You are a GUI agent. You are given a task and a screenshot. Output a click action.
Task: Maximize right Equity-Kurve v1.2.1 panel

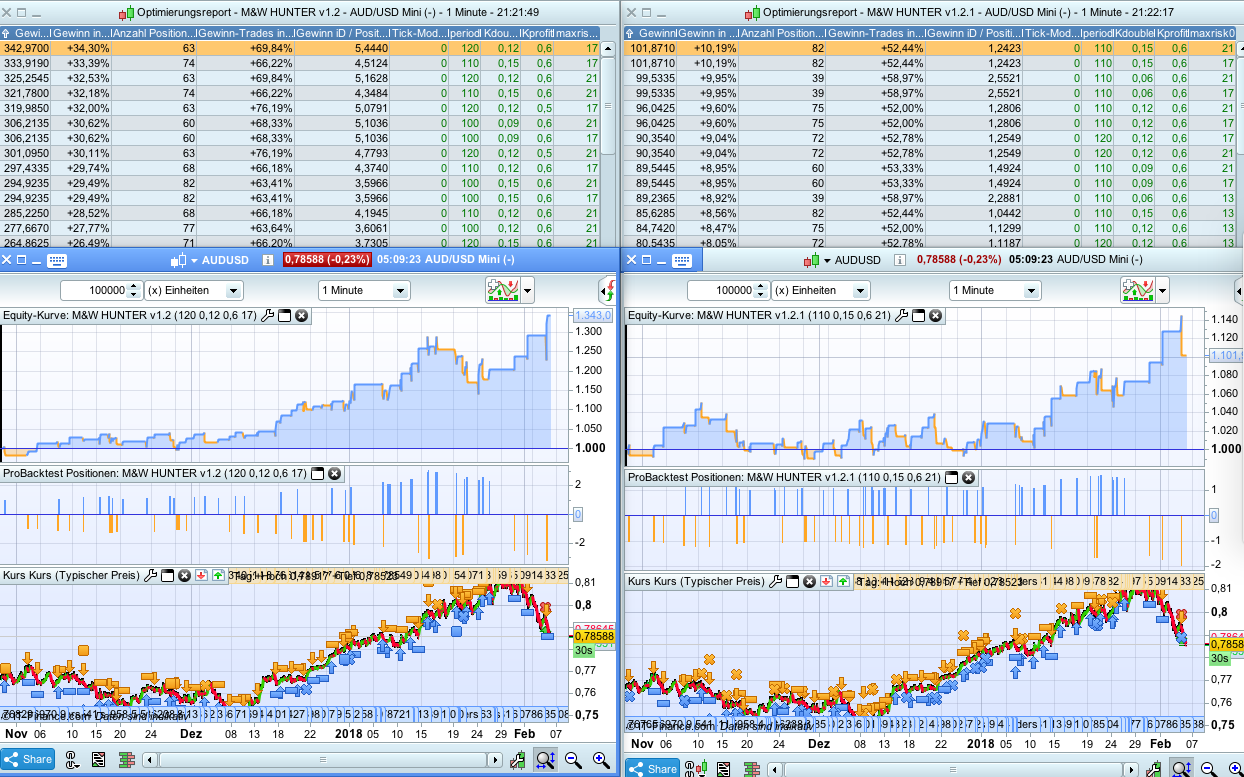coord(917,315)
